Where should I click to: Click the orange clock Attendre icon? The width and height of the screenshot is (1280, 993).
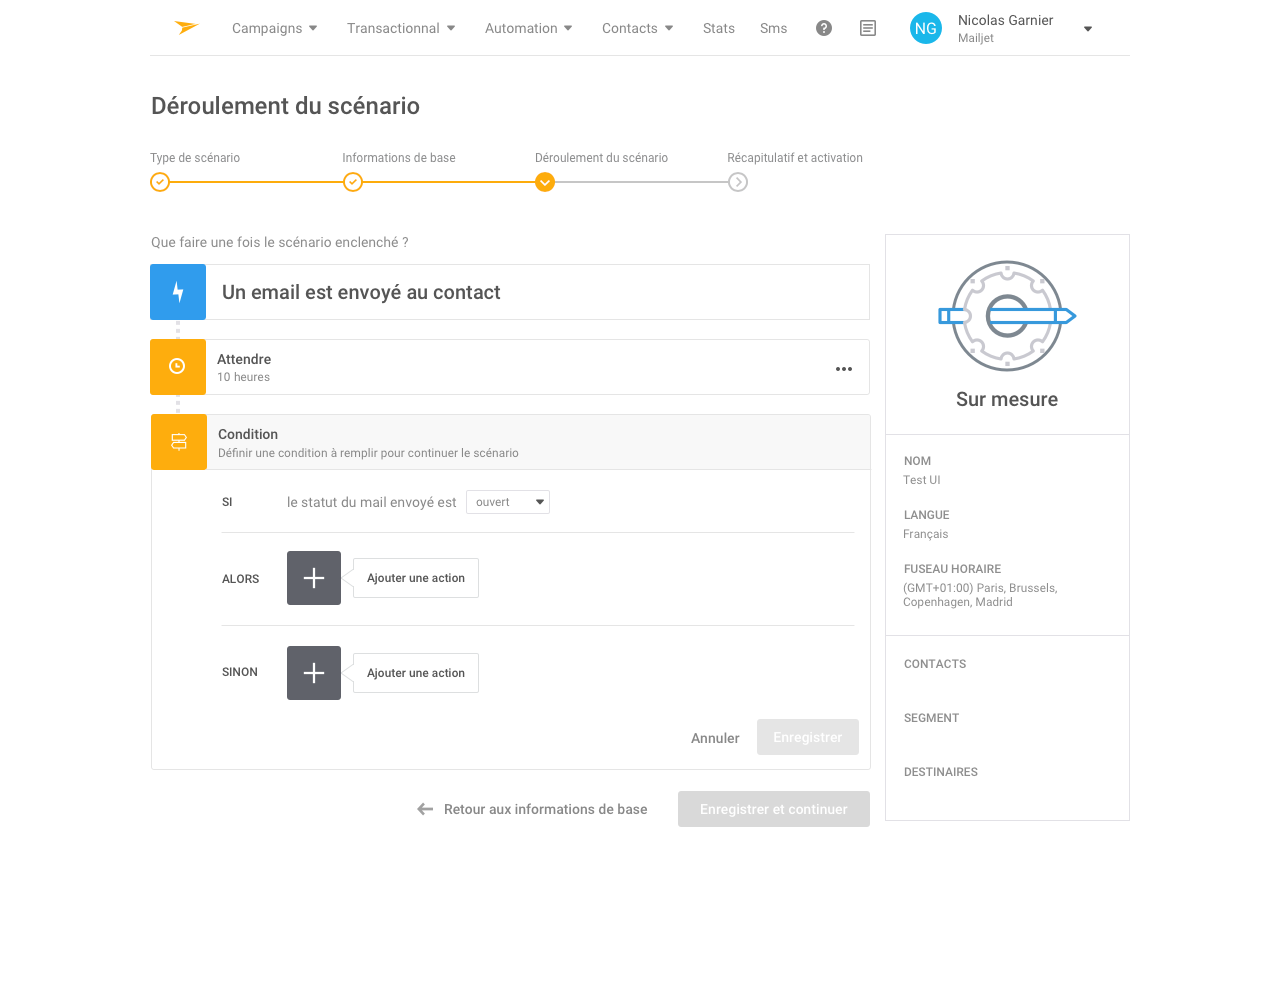tap(178, 367)
